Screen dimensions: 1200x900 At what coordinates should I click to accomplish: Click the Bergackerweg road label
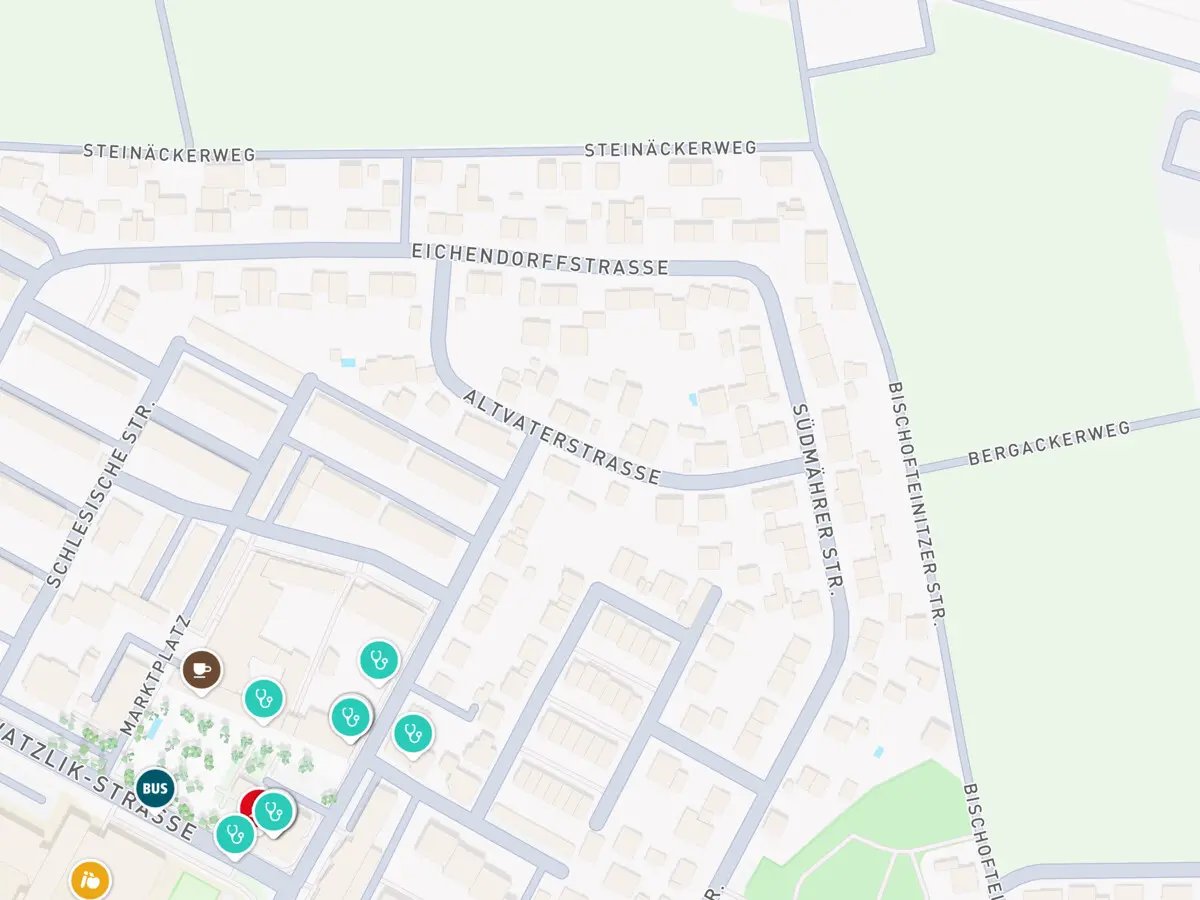tap(1049, 443)
